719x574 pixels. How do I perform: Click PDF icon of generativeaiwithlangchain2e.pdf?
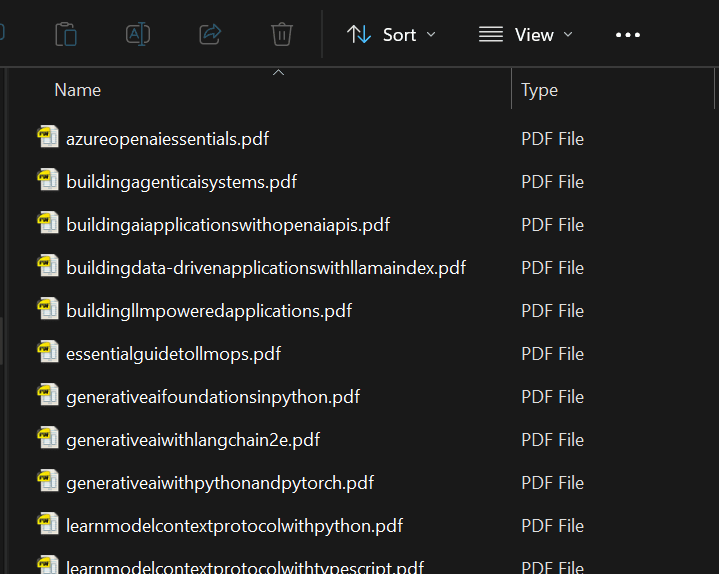coord(48,438)
